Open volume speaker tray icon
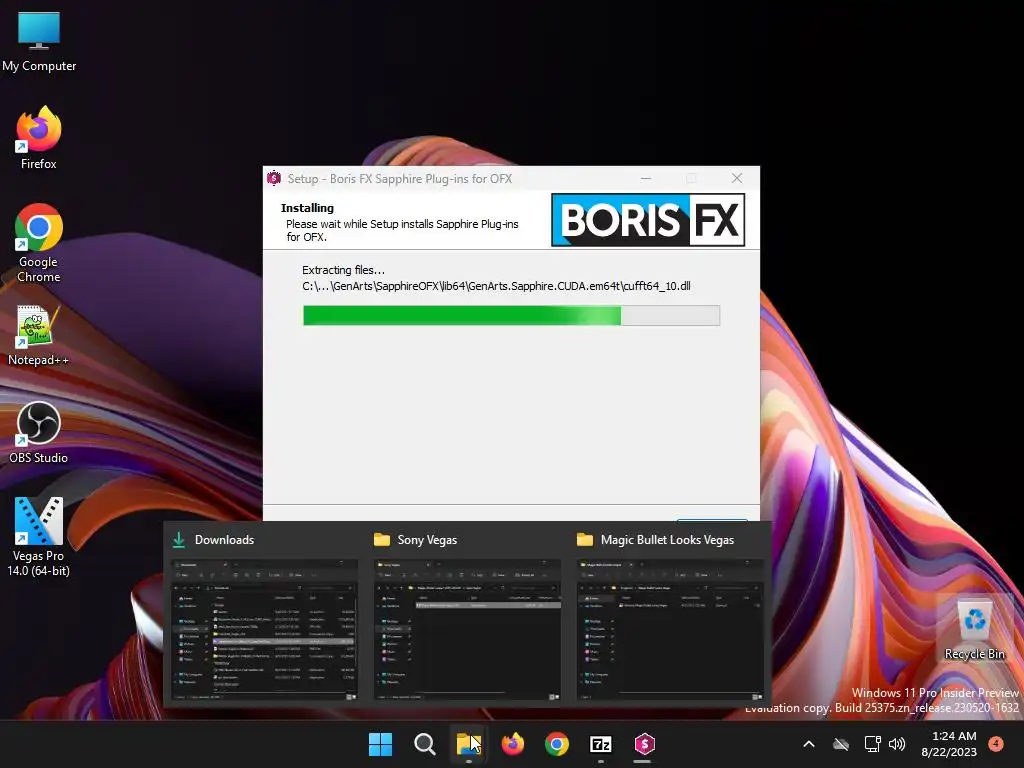This screenshot has width=1024, height=768. [x=897, y=744]
